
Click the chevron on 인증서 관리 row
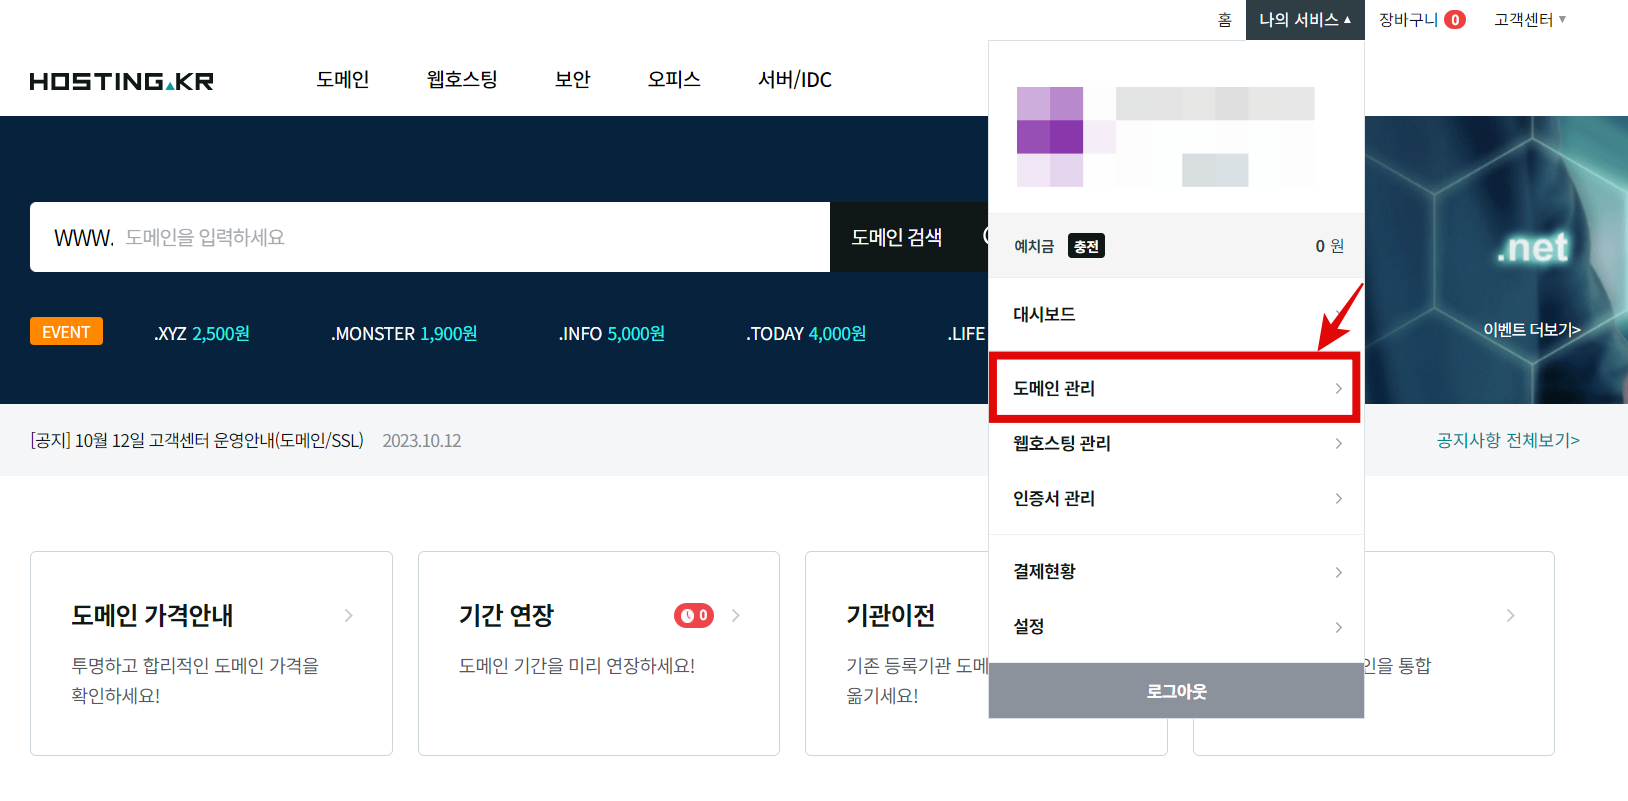click(x=1339, y=498)
